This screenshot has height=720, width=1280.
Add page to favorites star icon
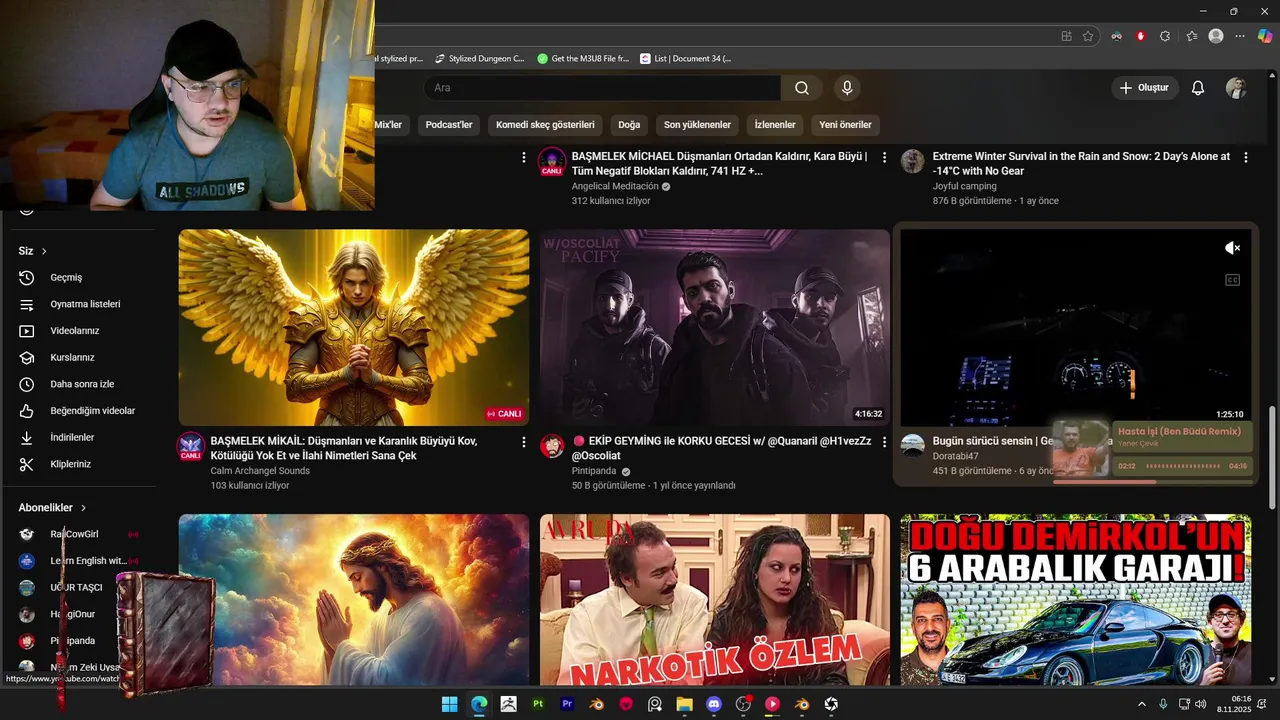(1088, 36)
